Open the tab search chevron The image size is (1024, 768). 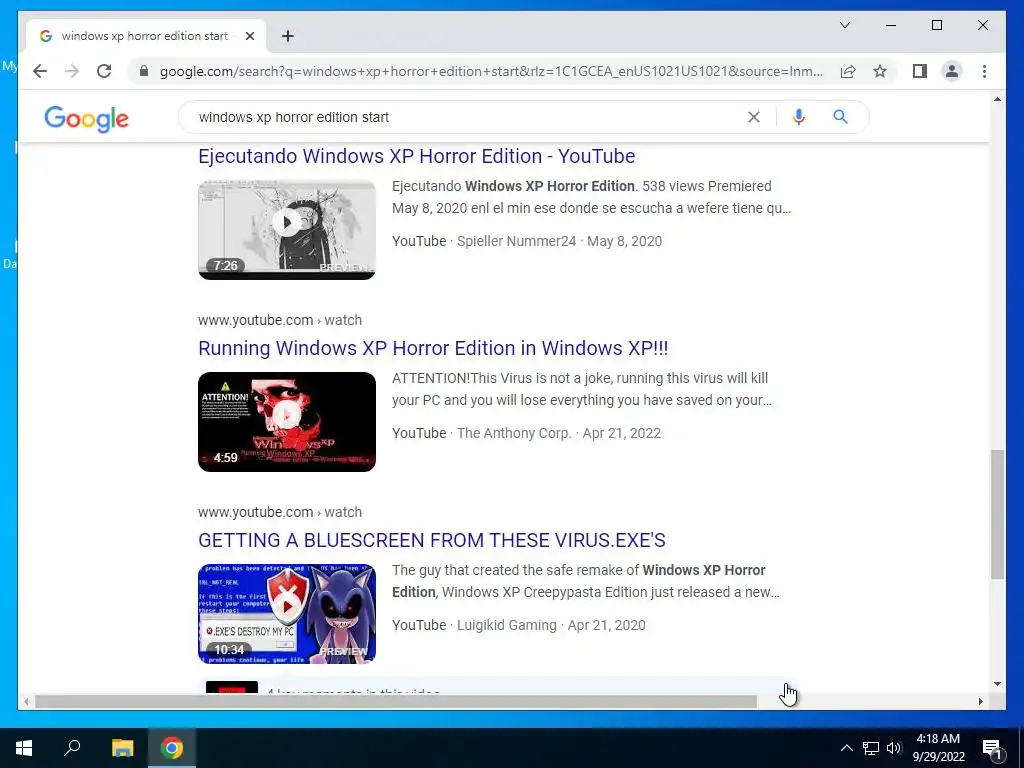pyautogui.click(x=844, y=25)
